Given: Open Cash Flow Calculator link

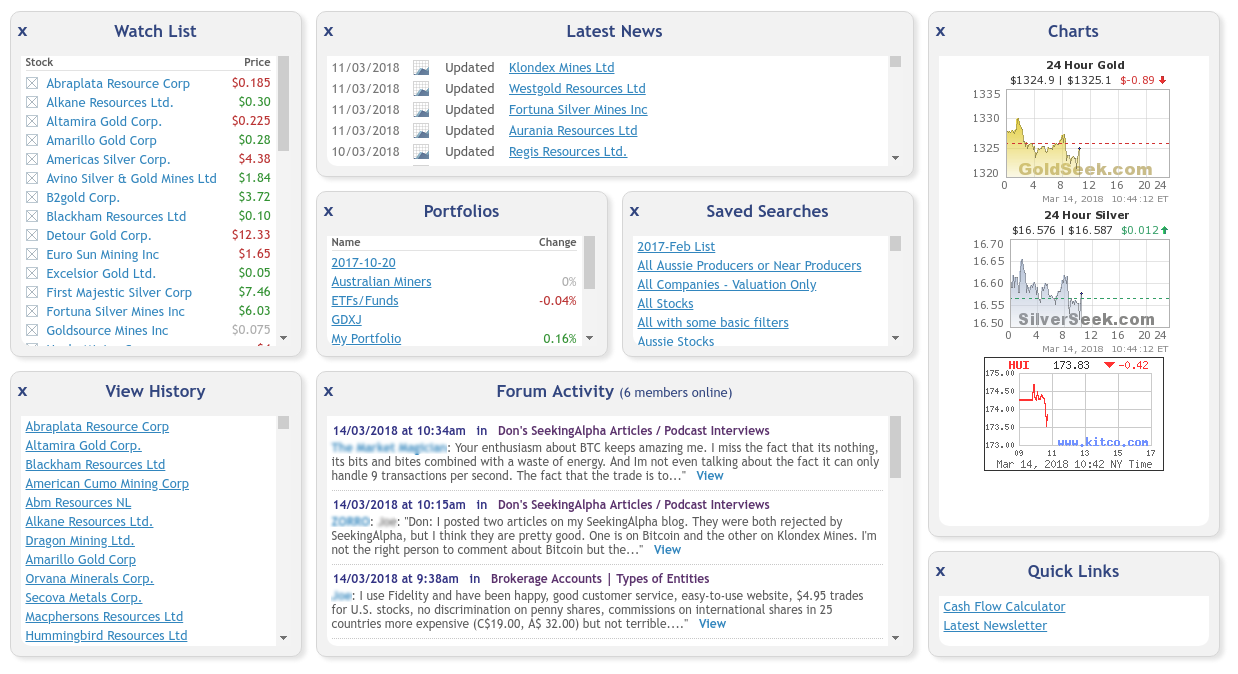Looking at the screenshot, I should click(x=1004, y=607).
